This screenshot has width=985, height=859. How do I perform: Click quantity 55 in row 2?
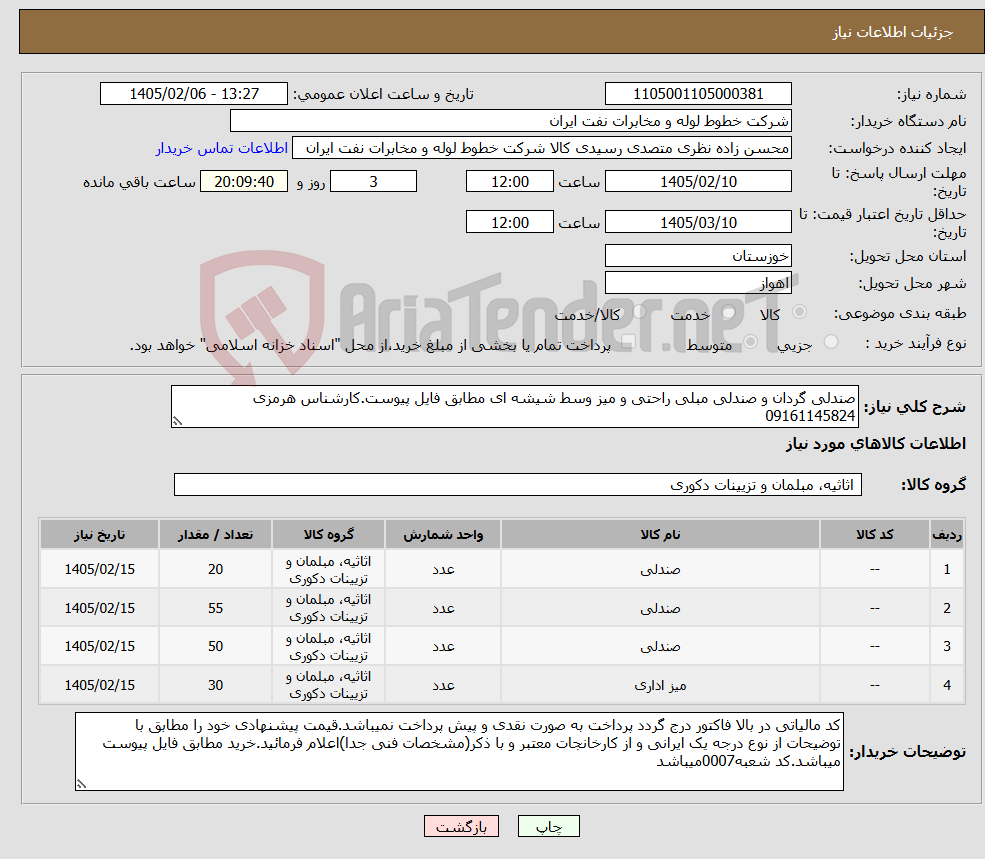click(215, 608)
